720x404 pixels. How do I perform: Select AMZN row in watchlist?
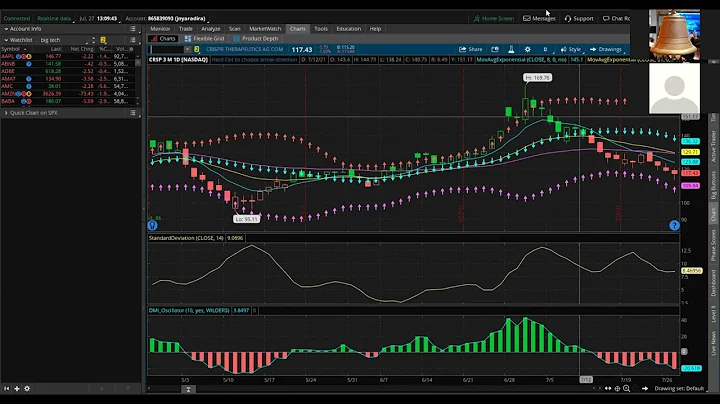click(68, 93)
